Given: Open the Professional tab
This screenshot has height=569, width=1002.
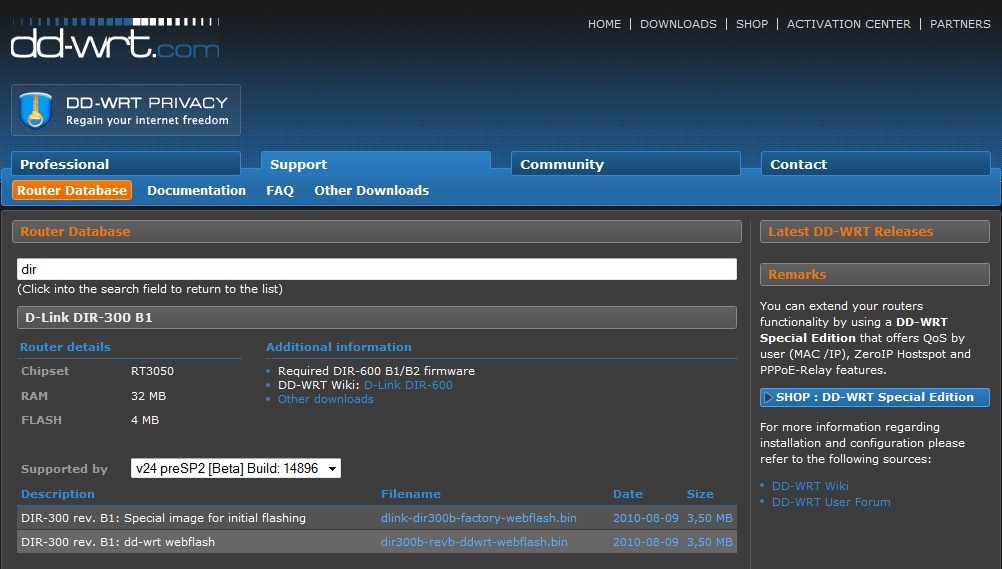Looking at the screenshot, I should [x=126, y=164].
